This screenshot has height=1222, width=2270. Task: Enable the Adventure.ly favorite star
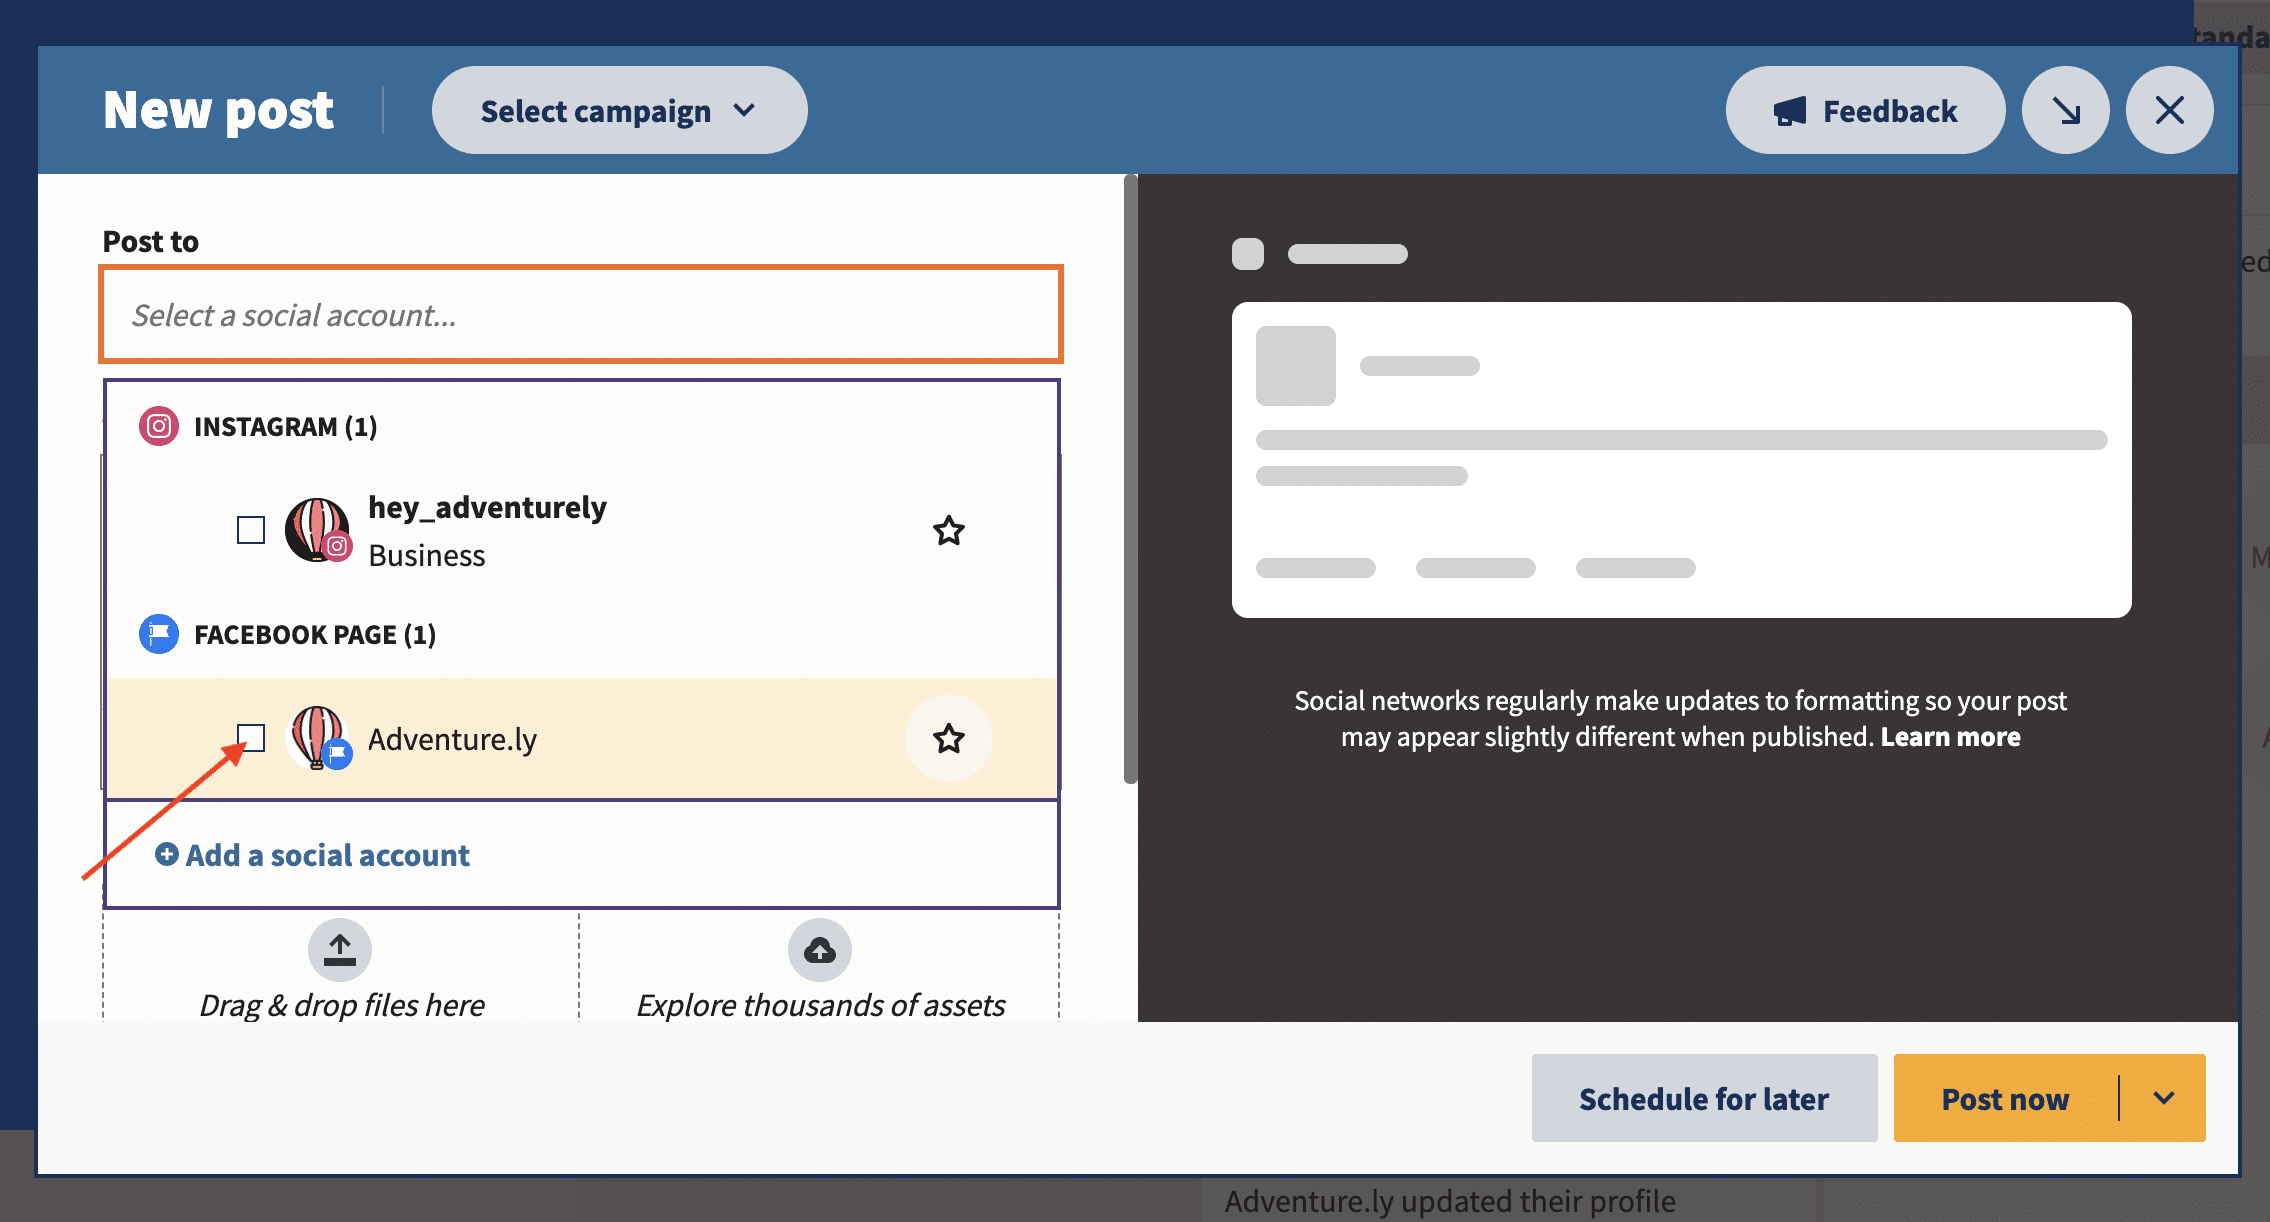[x=949, y=739]
